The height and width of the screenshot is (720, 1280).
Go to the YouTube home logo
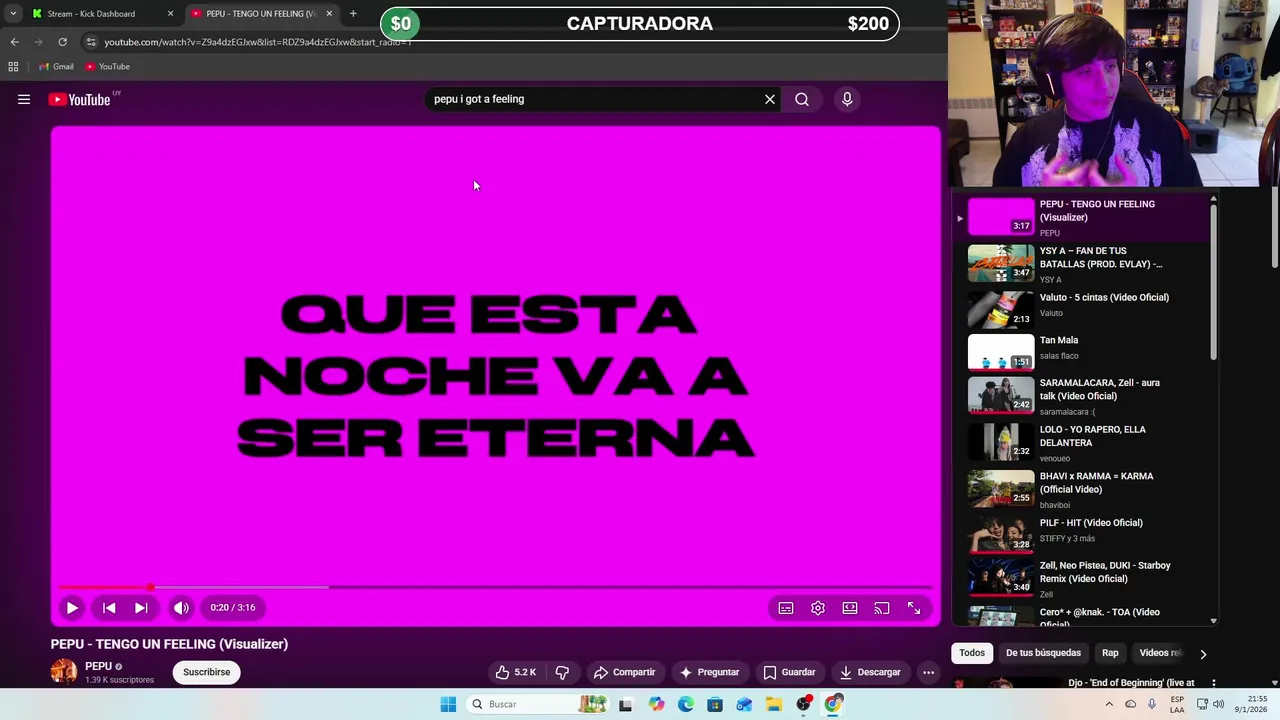79,99
